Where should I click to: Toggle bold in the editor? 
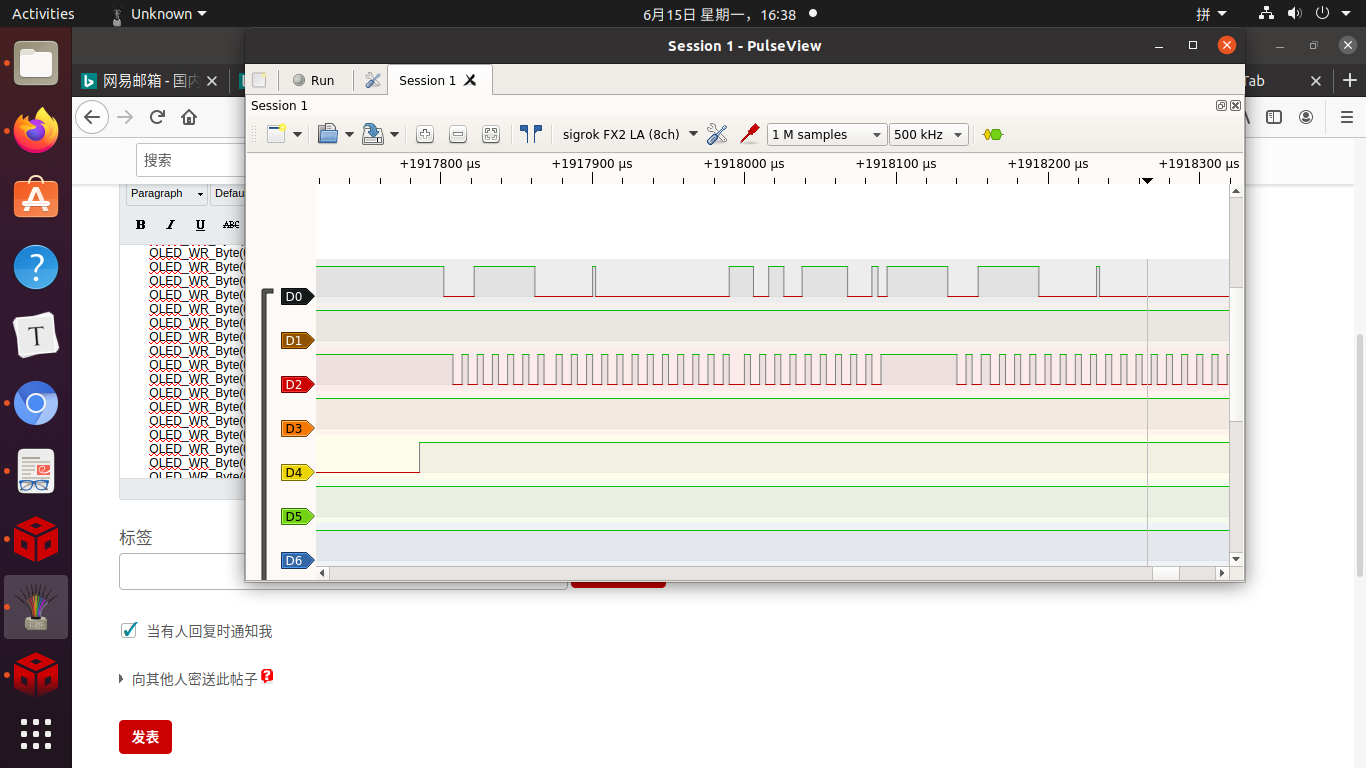(140, 224)
